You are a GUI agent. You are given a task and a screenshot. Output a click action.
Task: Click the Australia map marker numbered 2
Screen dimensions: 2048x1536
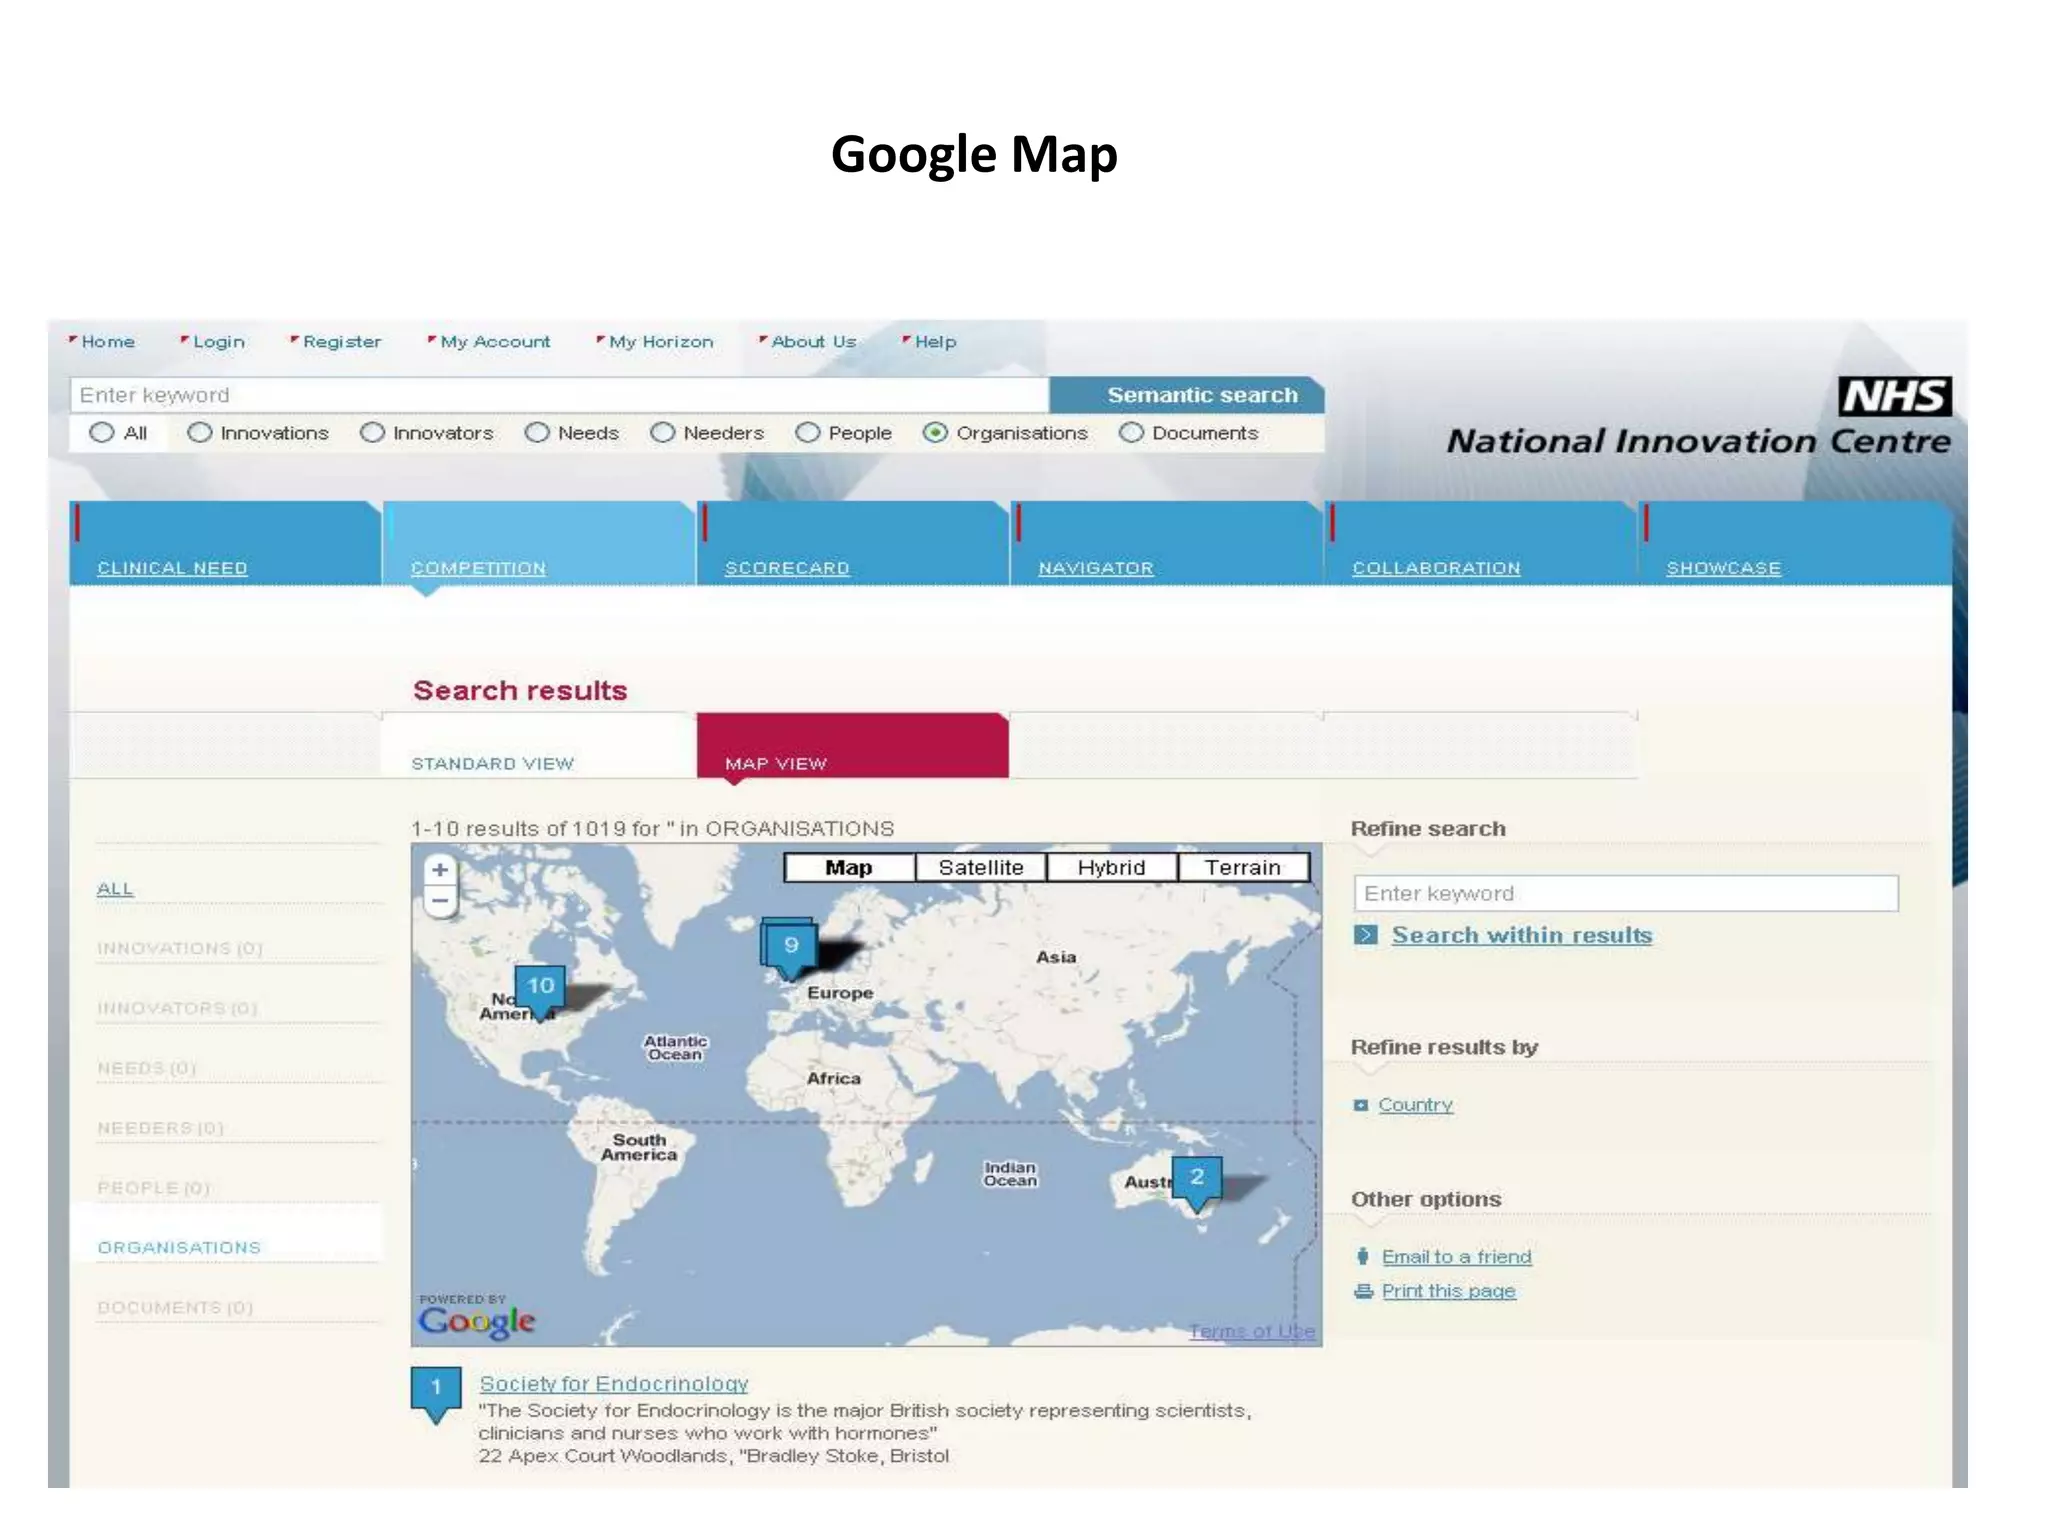[x=1196, y=1178]
